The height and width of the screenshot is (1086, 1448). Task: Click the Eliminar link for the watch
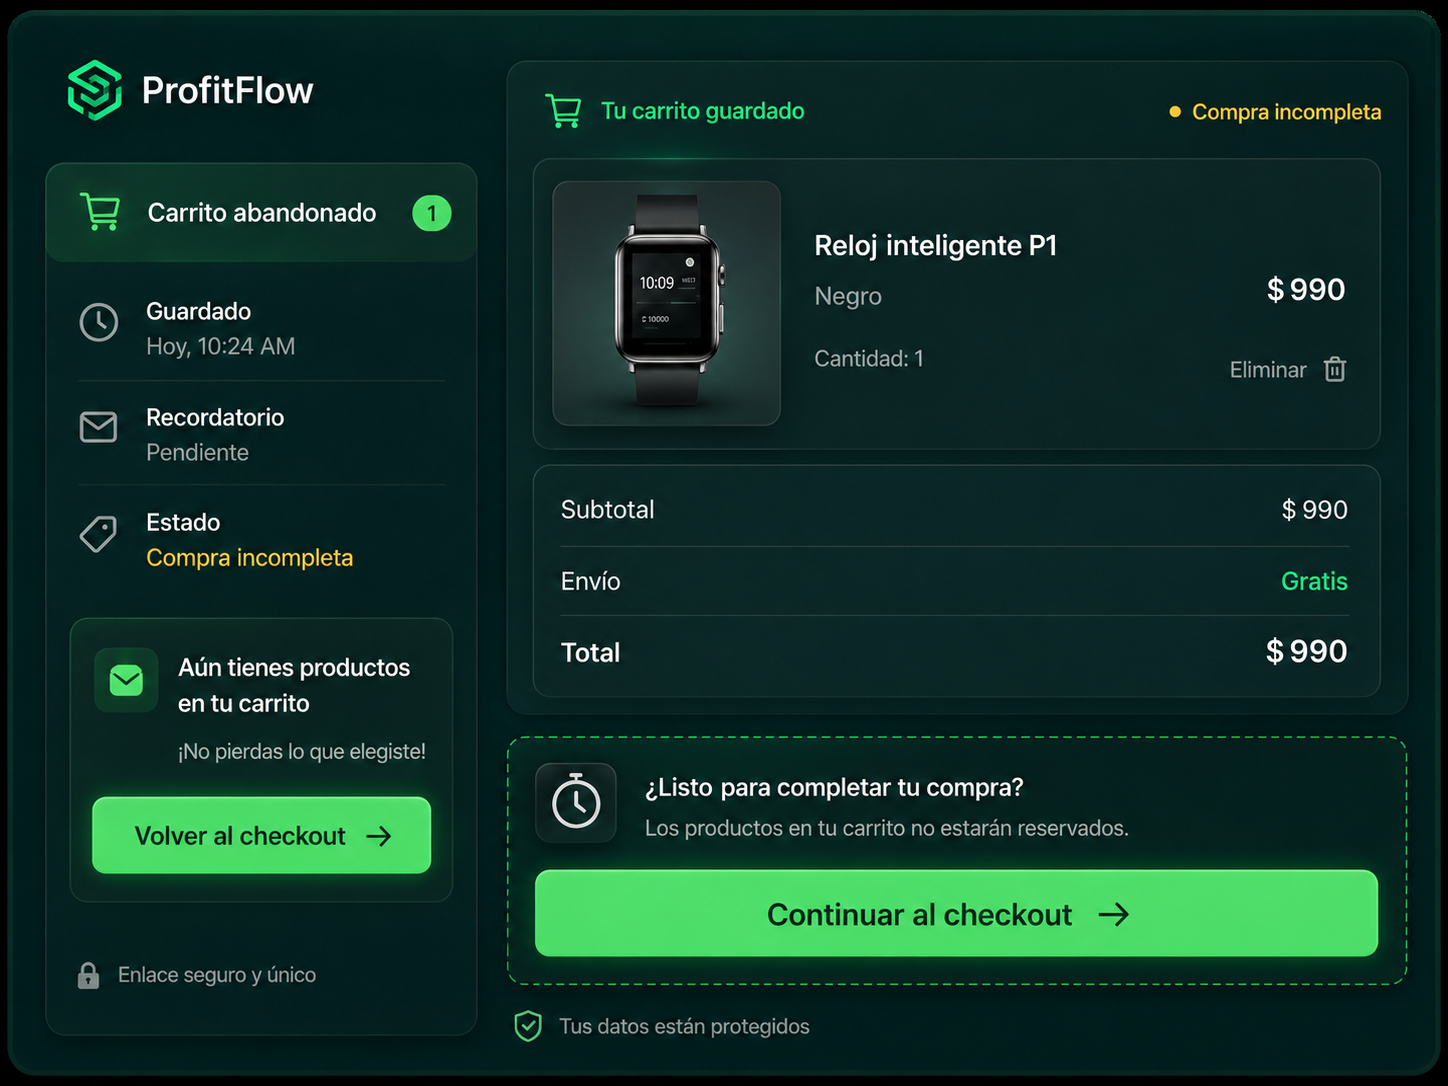click(x=1268, y=370)
